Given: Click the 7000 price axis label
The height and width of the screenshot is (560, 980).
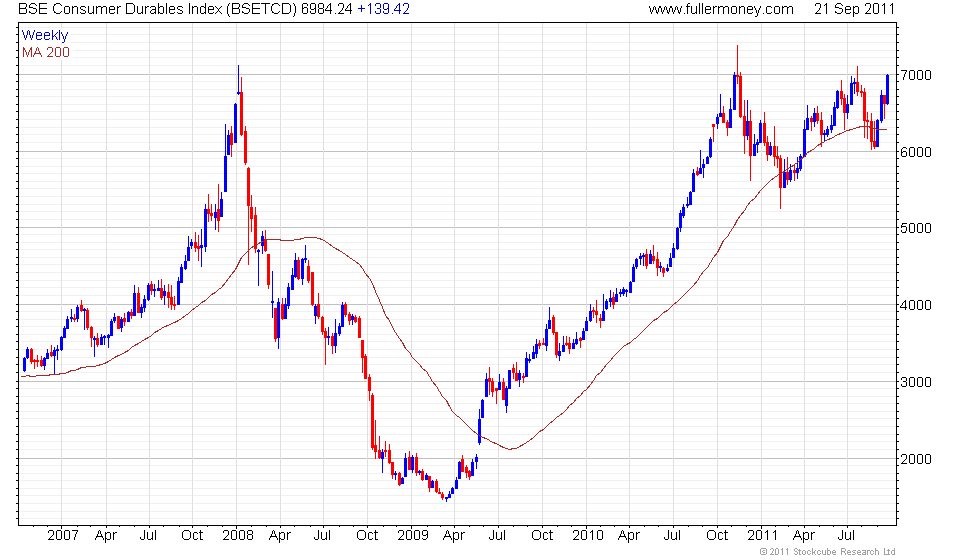Looking at the screenshot, I should 918,76.
